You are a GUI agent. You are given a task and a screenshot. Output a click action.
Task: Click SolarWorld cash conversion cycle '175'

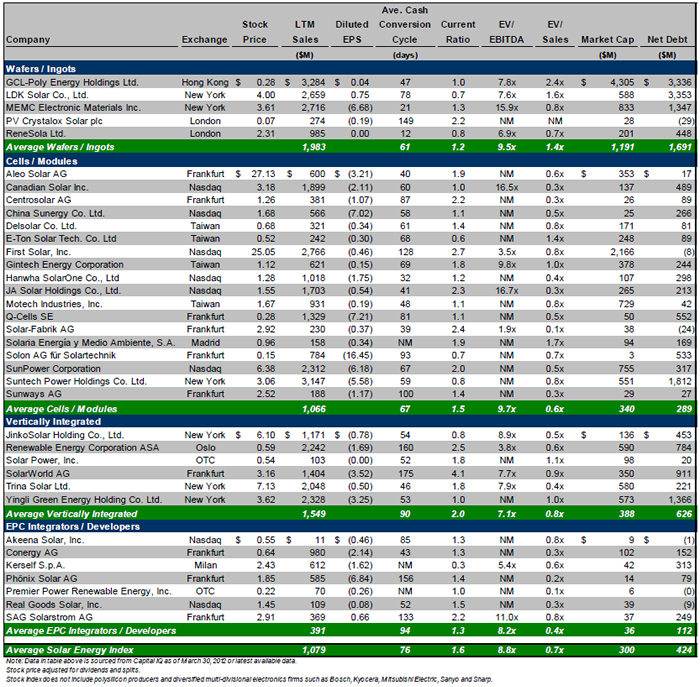405,474
